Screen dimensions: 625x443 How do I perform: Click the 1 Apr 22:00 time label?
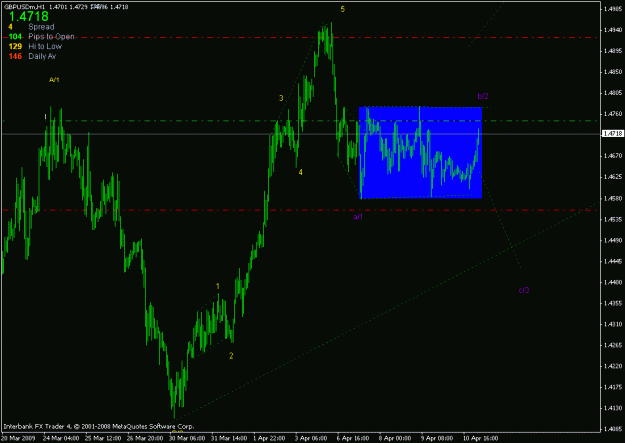(x=269, y=438)
